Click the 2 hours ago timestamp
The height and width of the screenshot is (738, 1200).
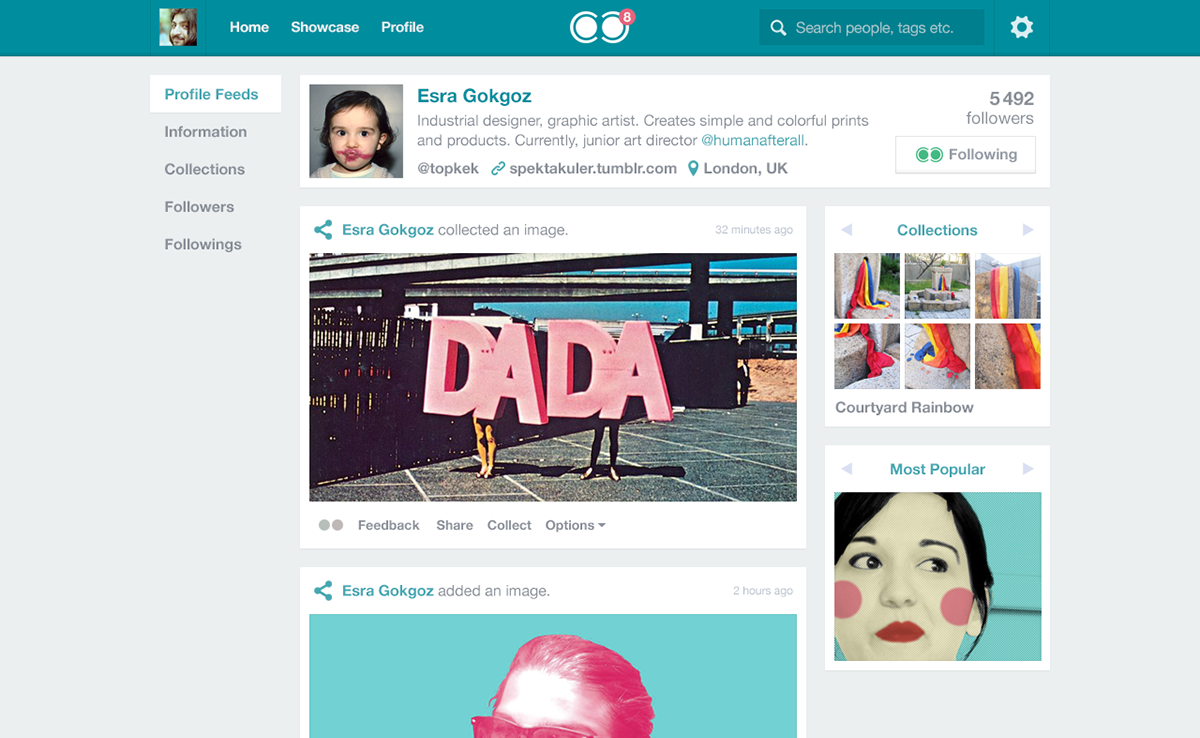763,591
